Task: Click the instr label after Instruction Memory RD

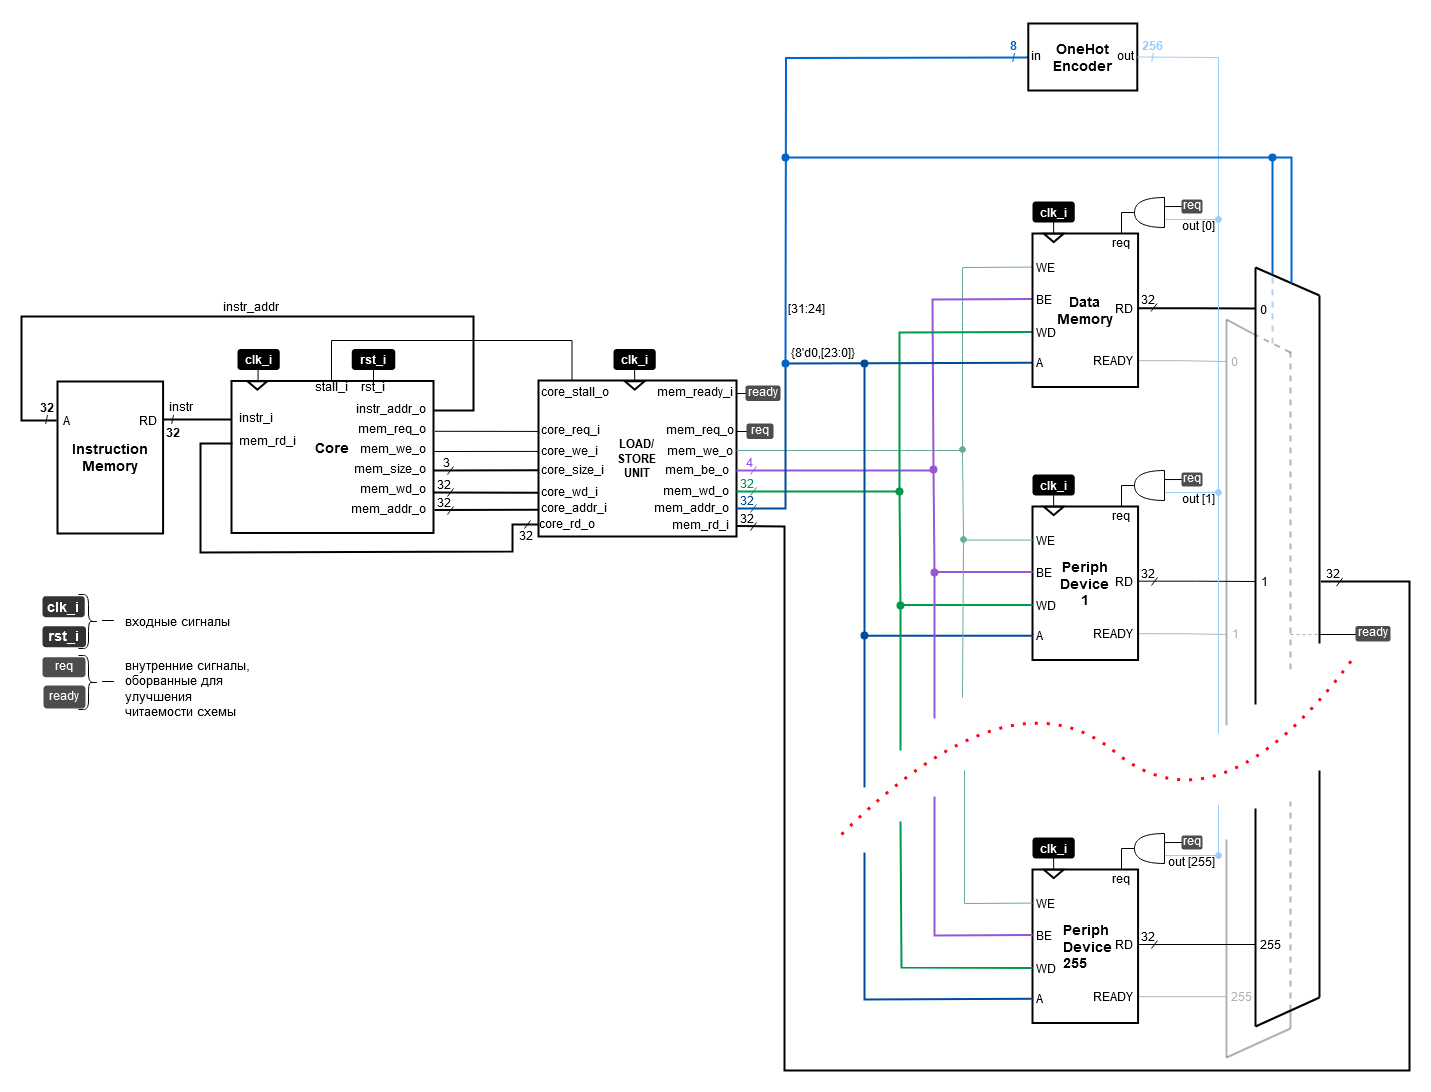Action: [x=181, y=407]
